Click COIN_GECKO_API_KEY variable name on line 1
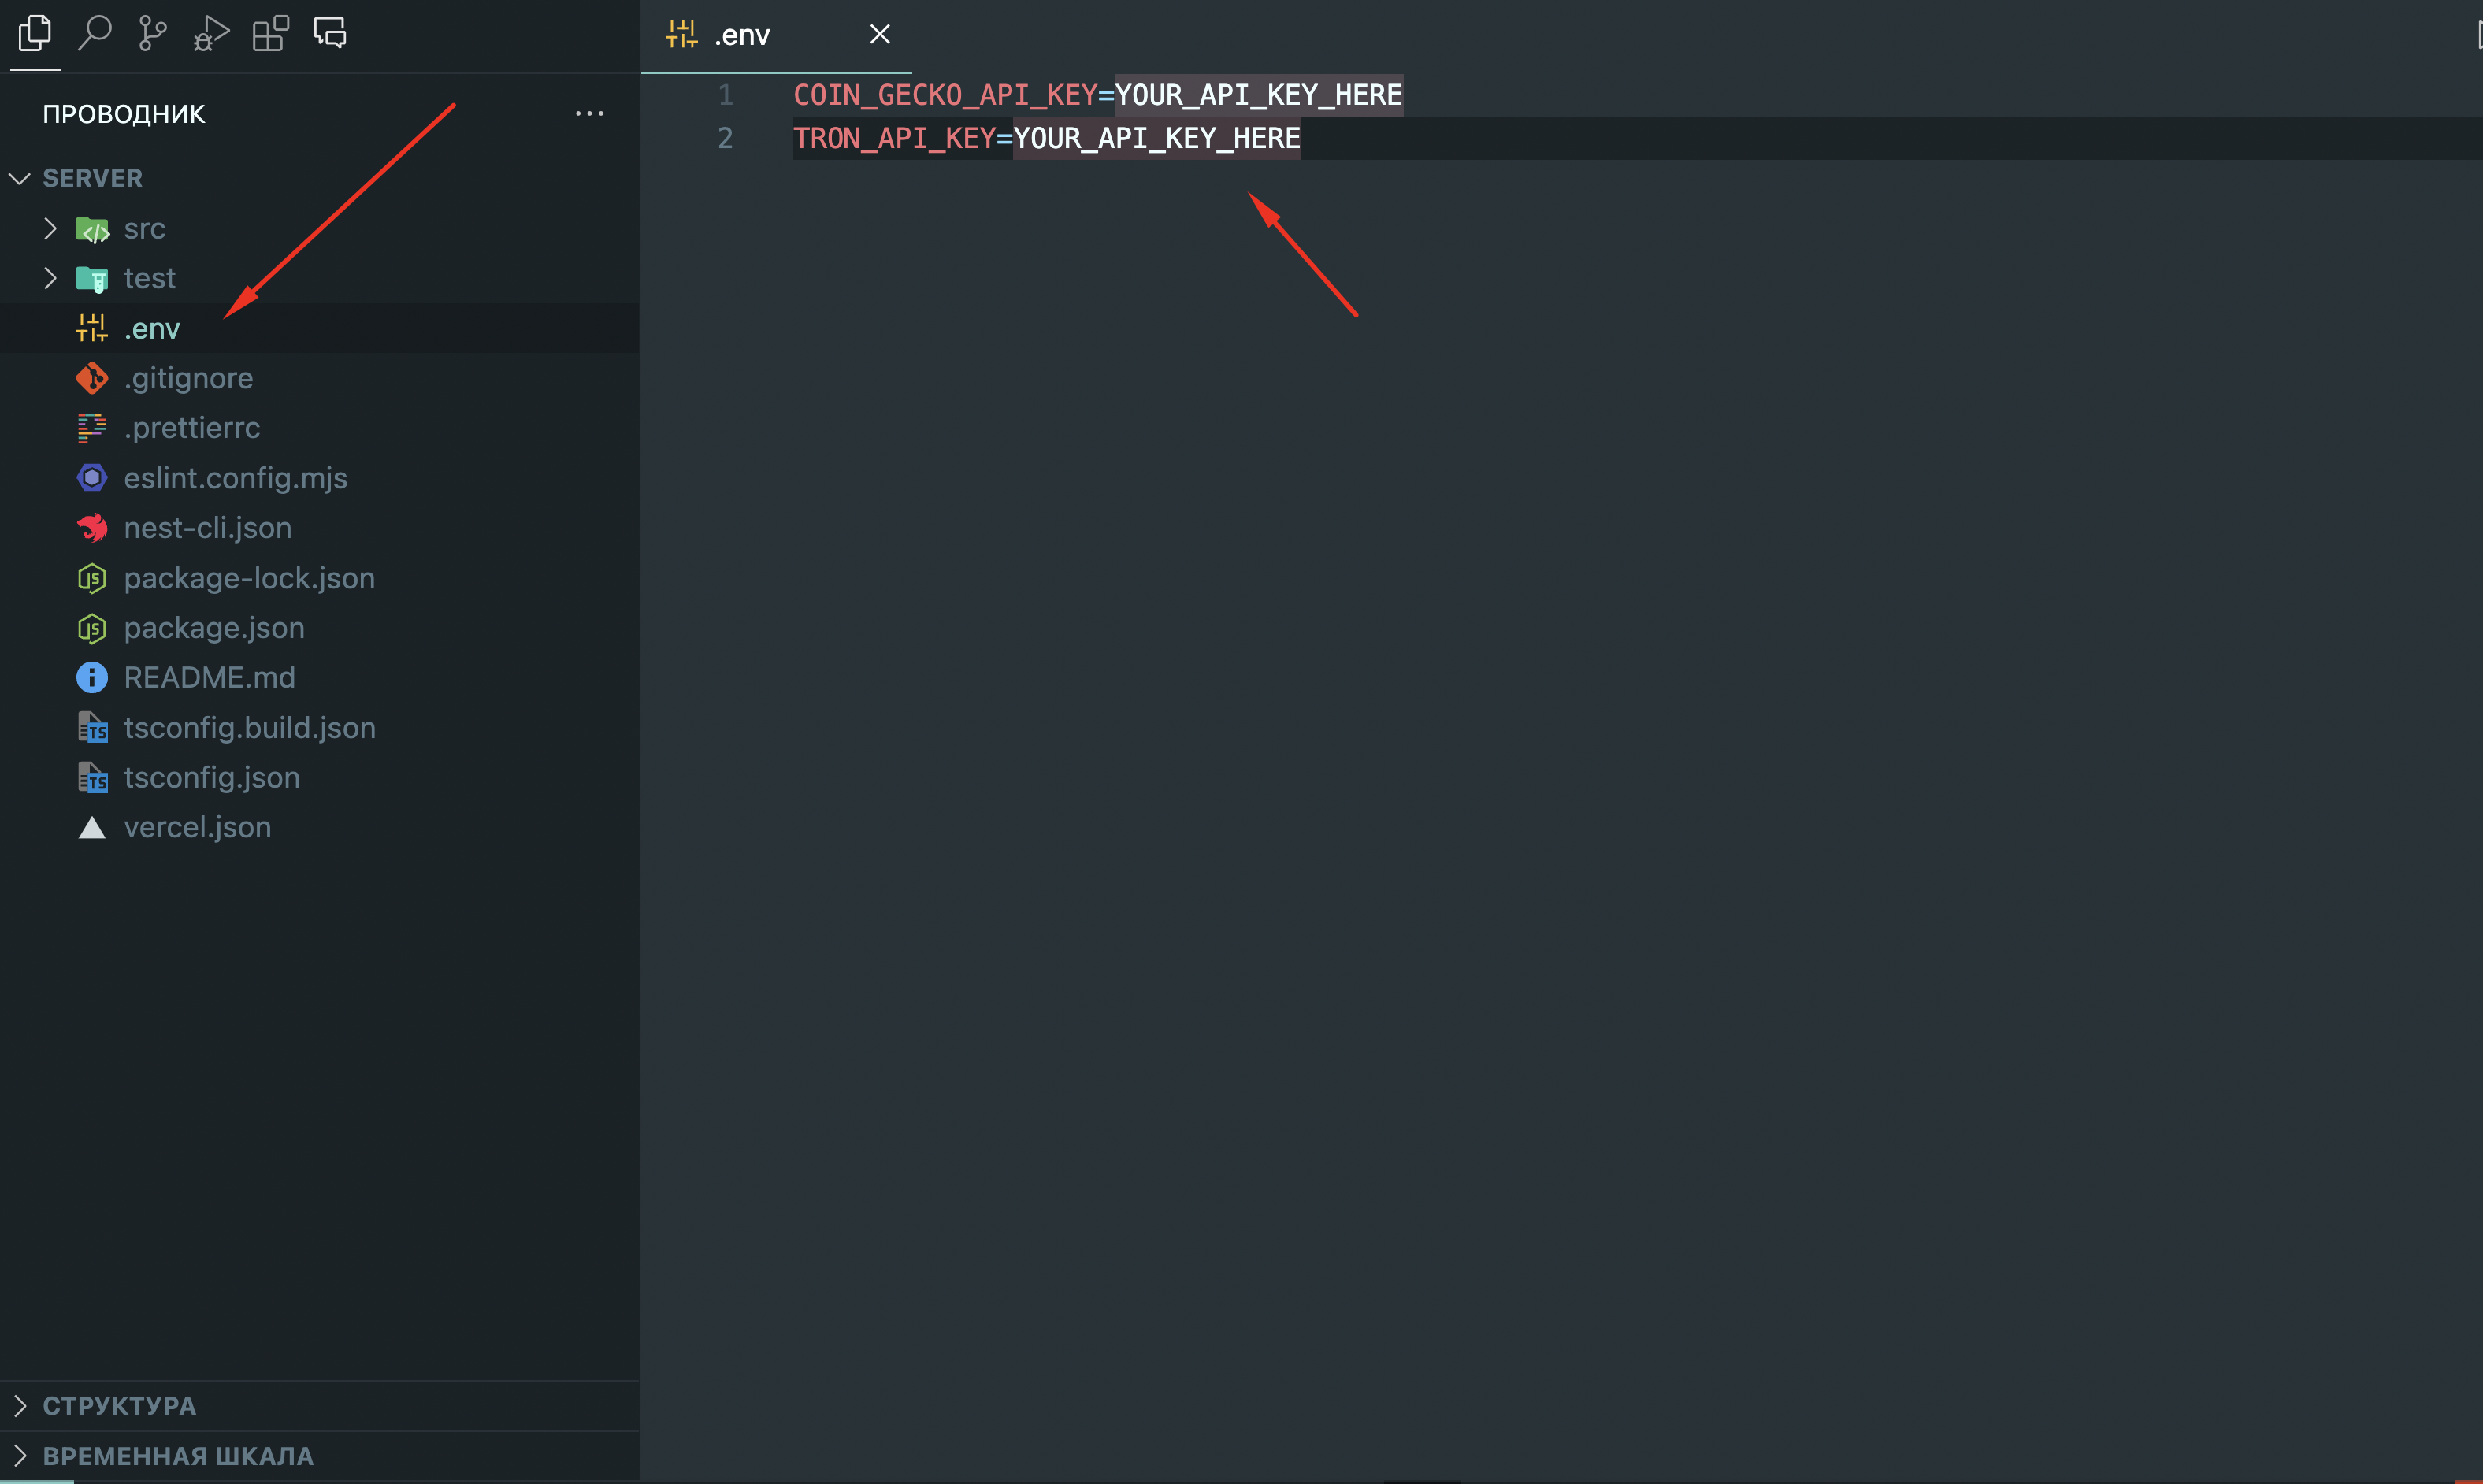This screenshot has height=1484, width=2483. click(945, 95)
